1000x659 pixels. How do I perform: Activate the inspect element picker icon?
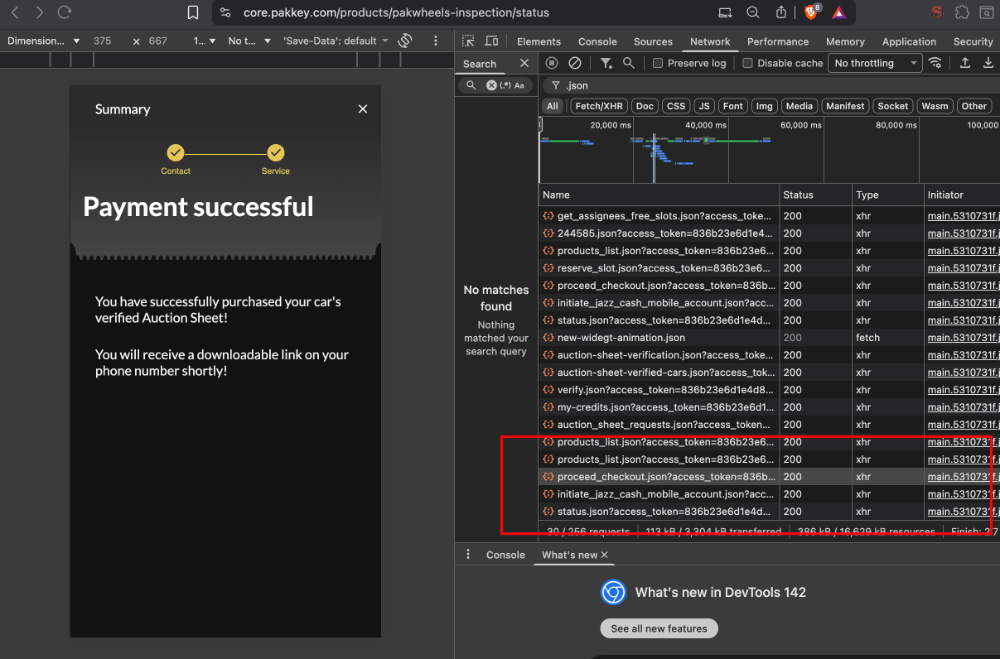[x=469, y=41]
